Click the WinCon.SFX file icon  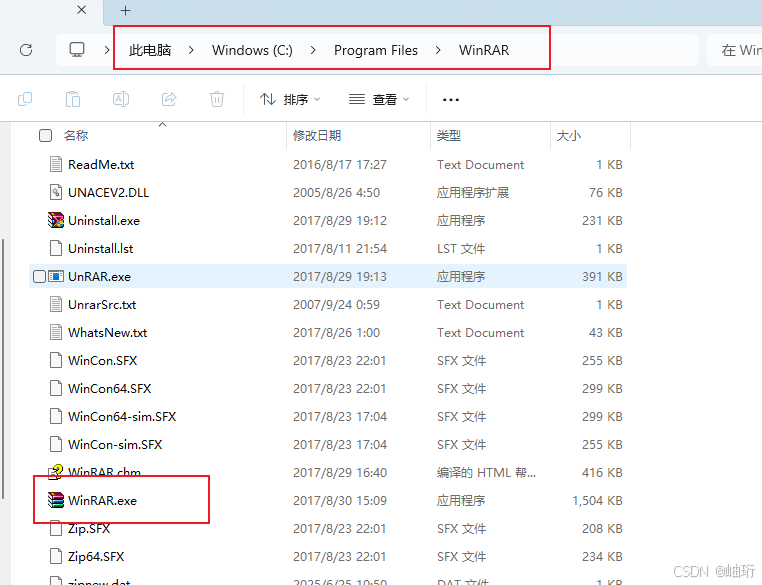click(56, 361)
